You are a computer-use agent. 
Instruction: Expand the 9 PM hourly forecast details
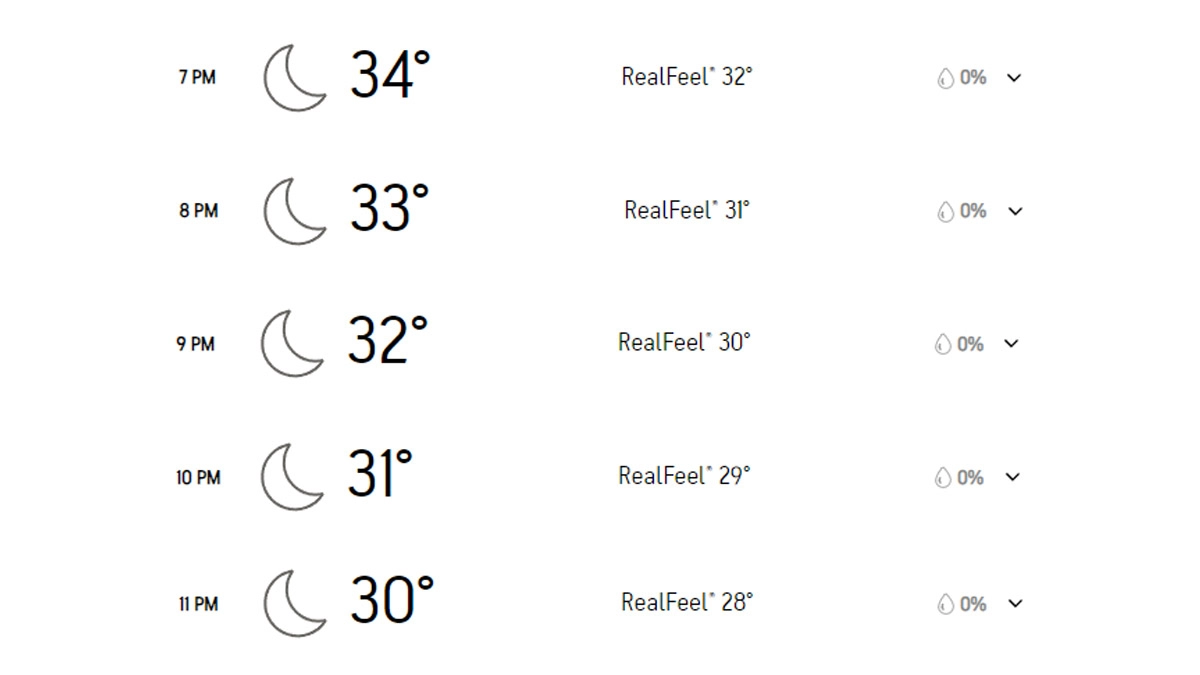(1012, 343)
